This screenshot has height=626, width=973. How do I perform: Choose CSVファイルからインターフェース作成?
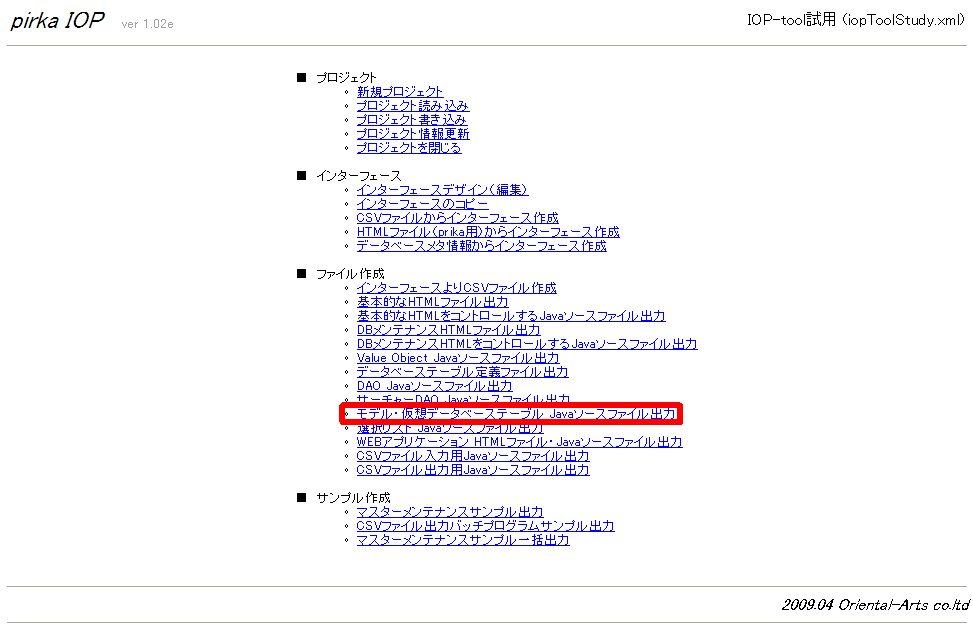click(x=457, y=218)
